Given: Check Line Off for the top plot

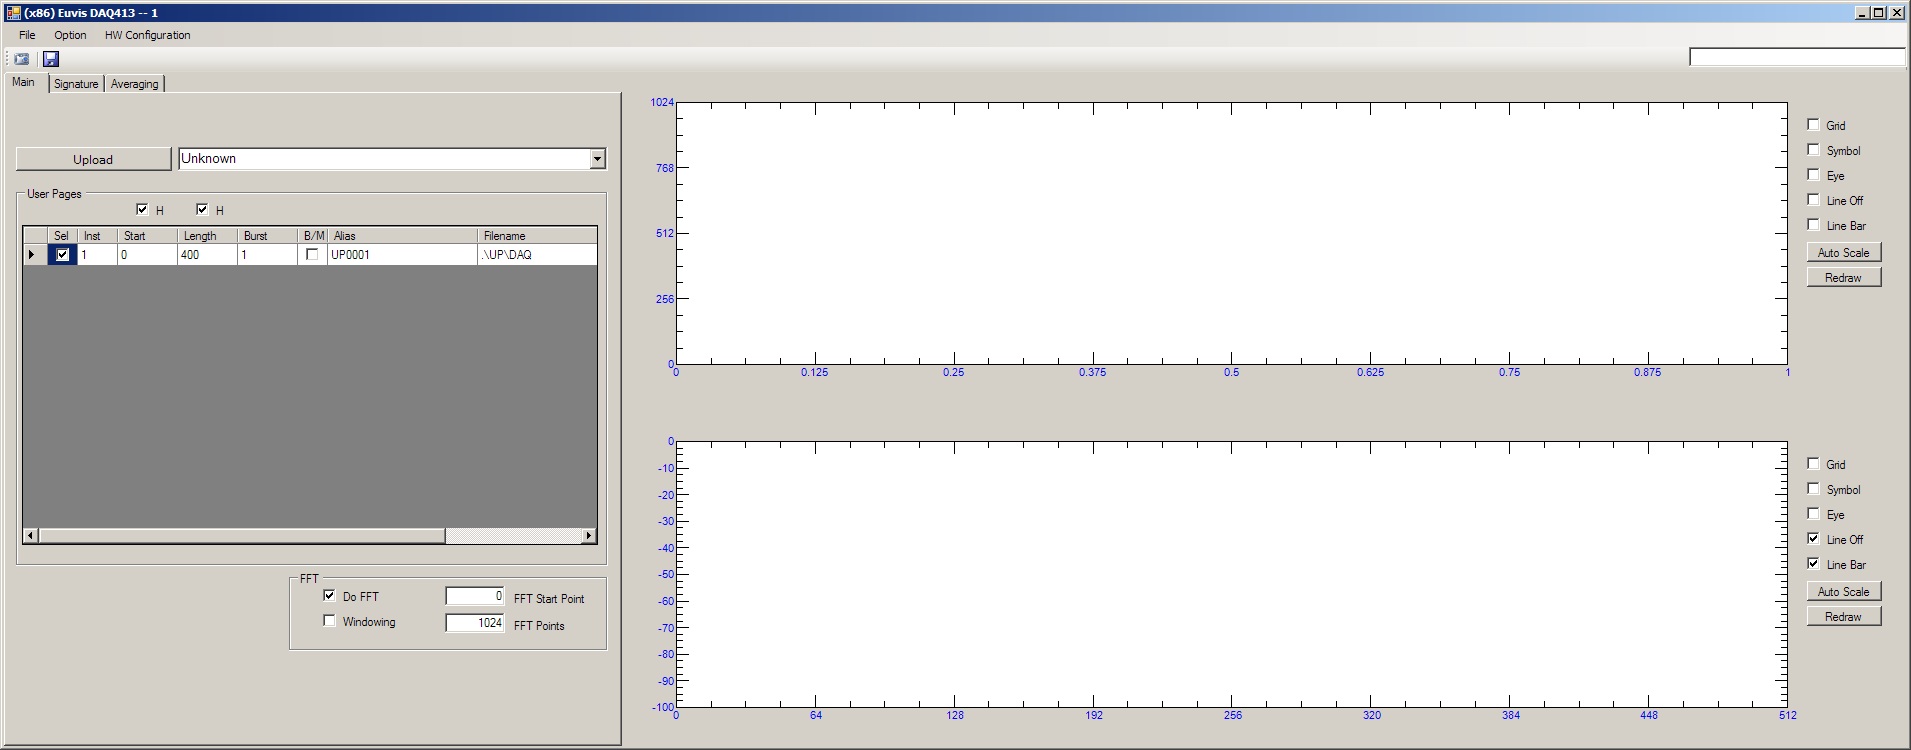Looking at the screenshot, I should pyautogui.click(x=1813, y=199).
